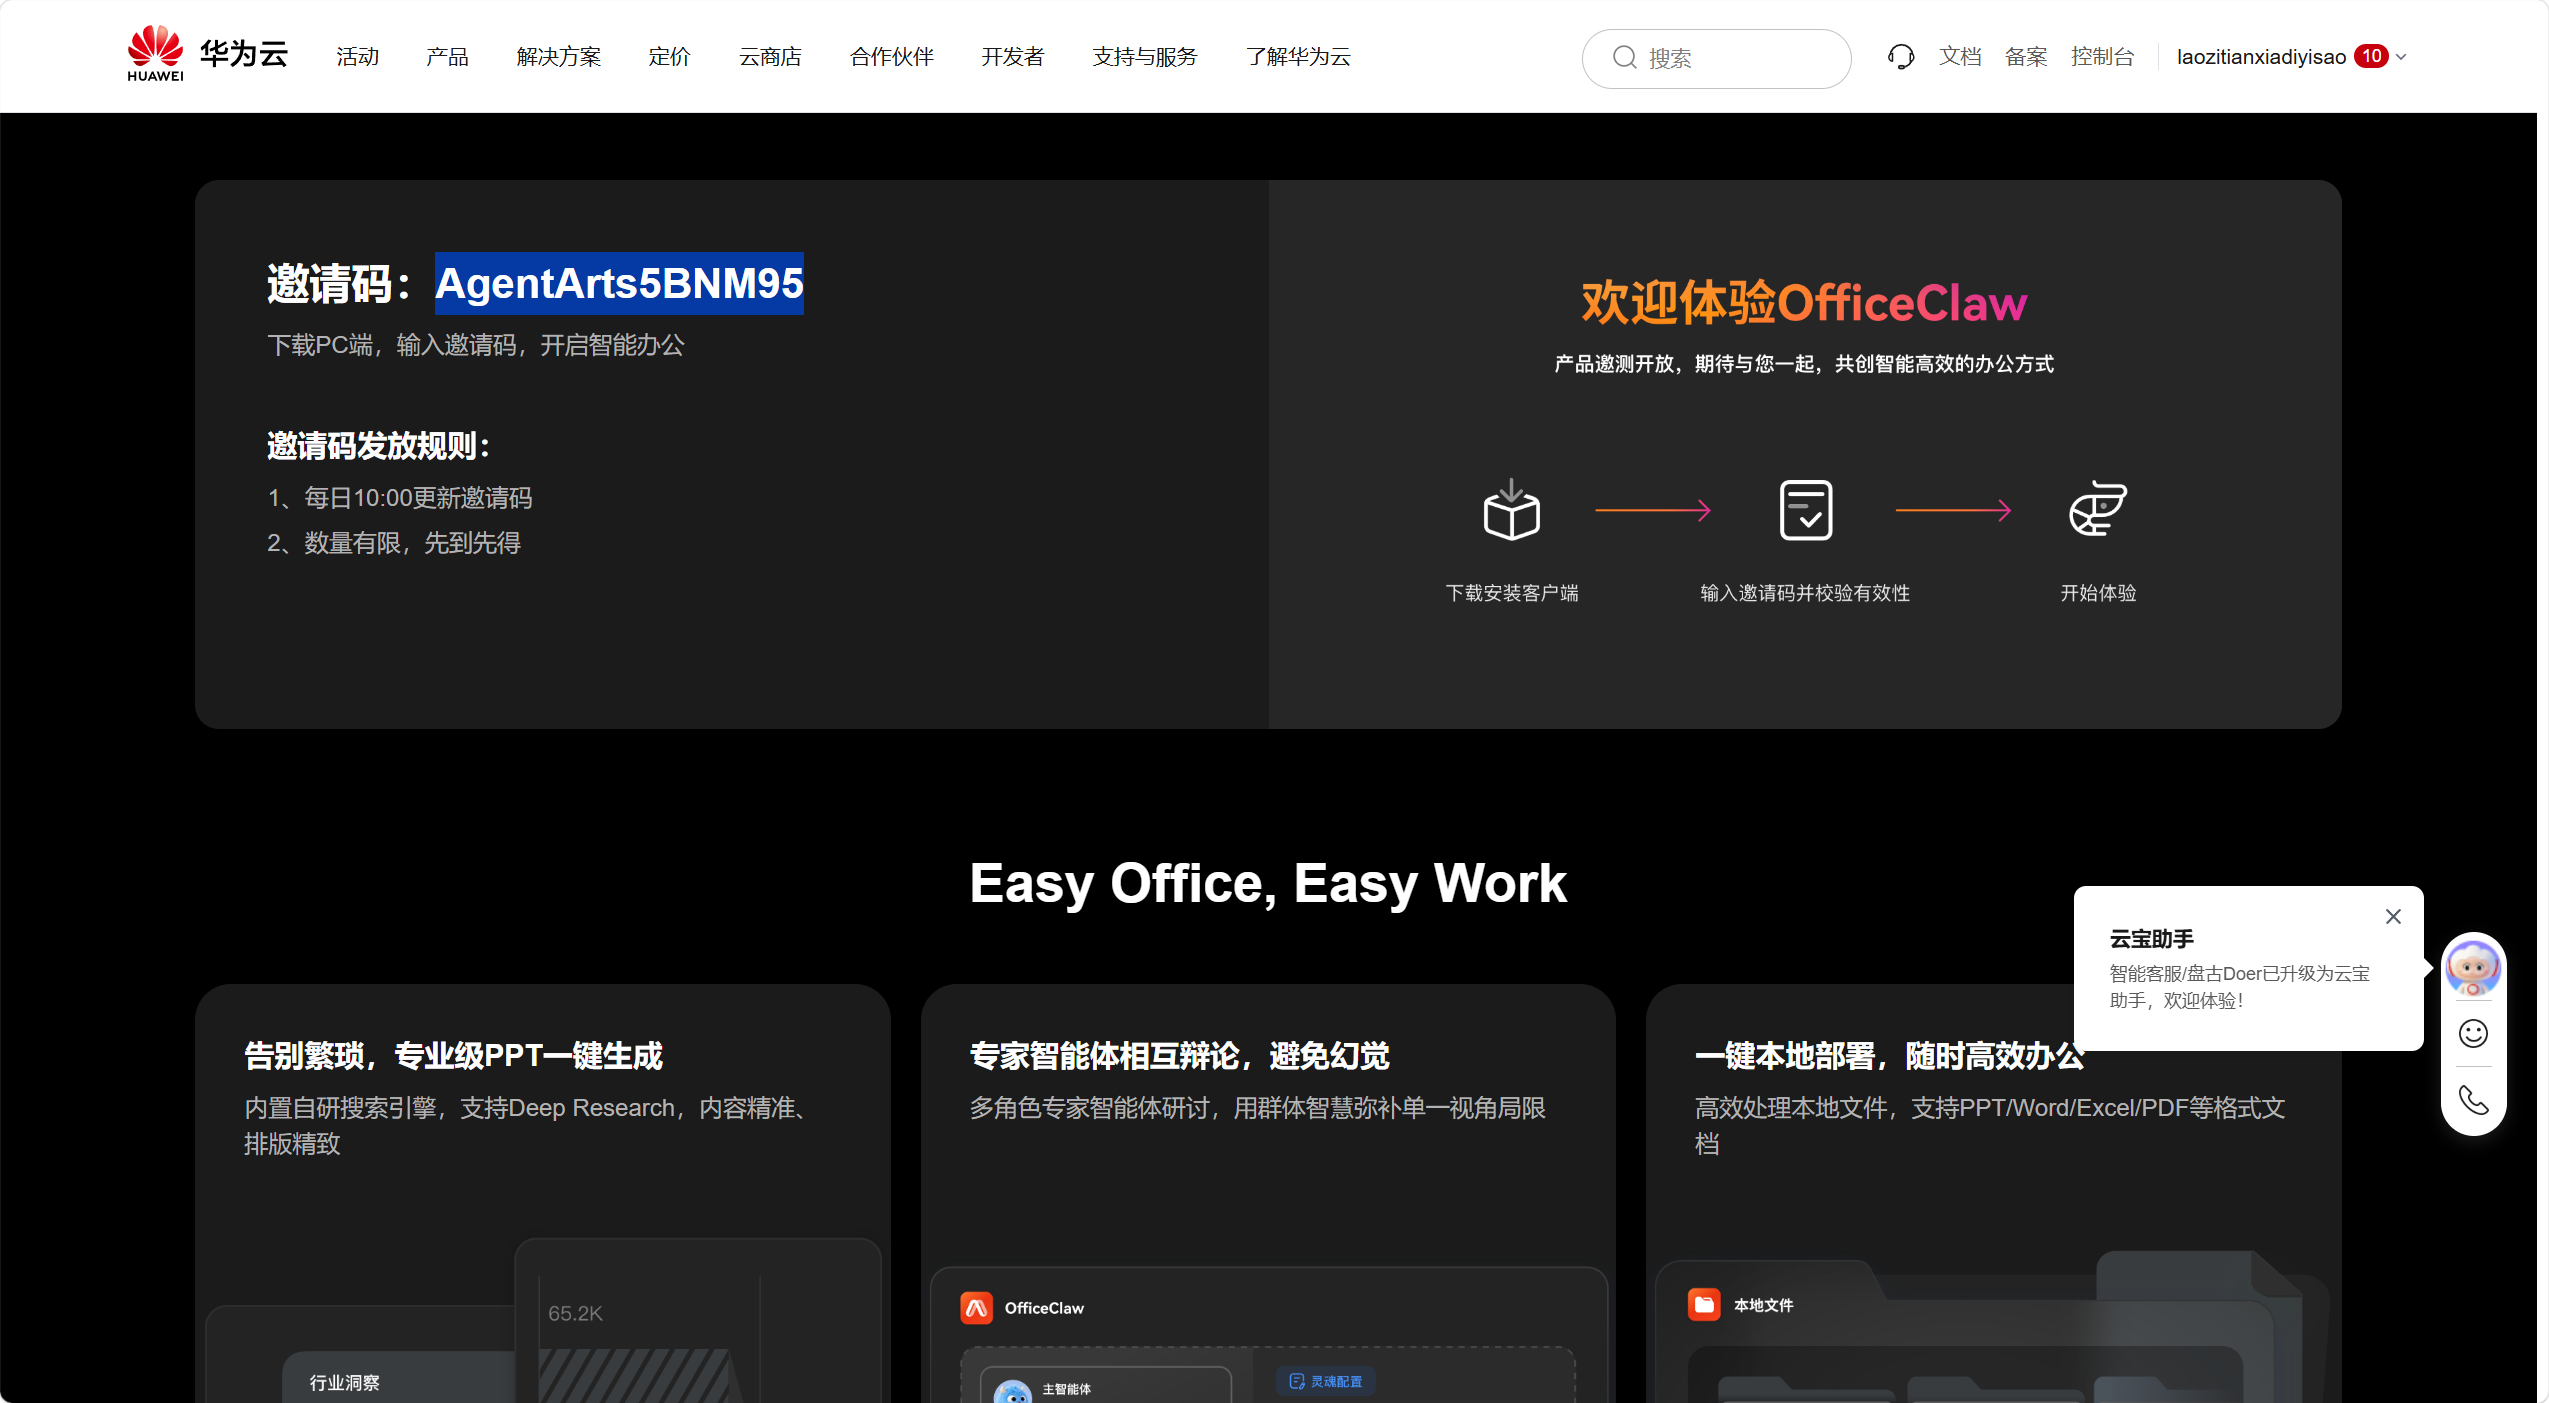
Task: Click the notification badge showing 10
Action: click(2371, 56)
